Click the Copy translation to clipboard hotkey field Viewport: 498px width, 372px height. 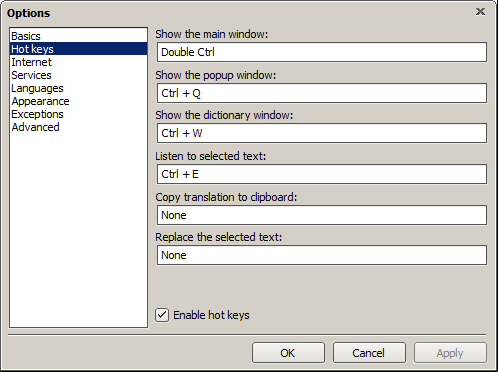pos(322,215)
